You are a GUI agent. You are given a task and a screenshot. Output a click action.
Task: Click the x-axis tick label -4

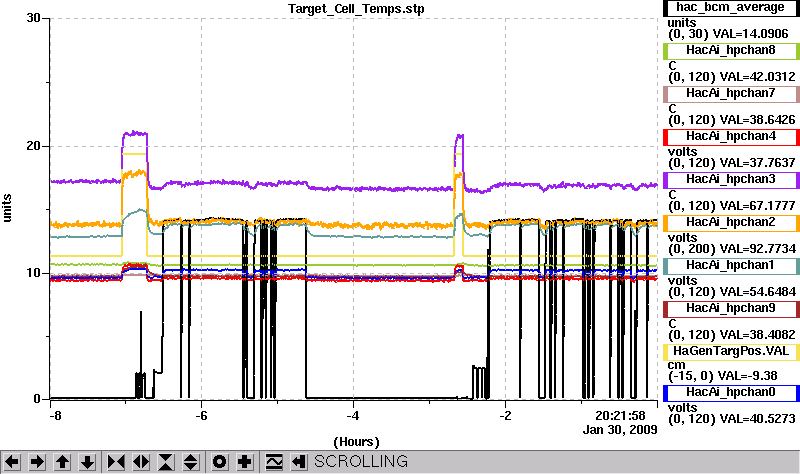(353, 416)
